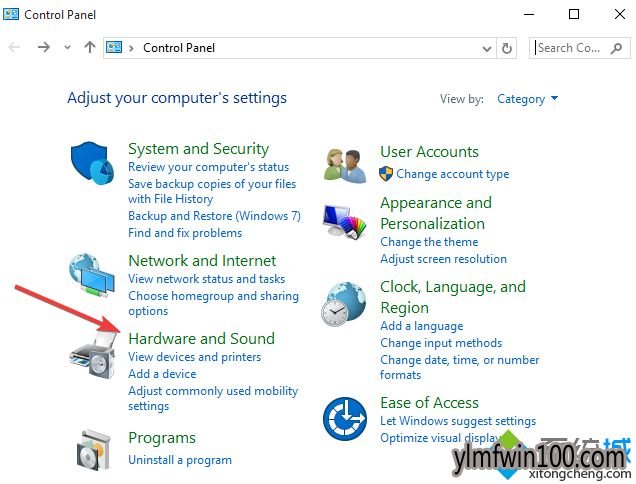Click the Programs disc box icon
The width and height of the screenshot is (636, 484).
click(x=94, y=450)
